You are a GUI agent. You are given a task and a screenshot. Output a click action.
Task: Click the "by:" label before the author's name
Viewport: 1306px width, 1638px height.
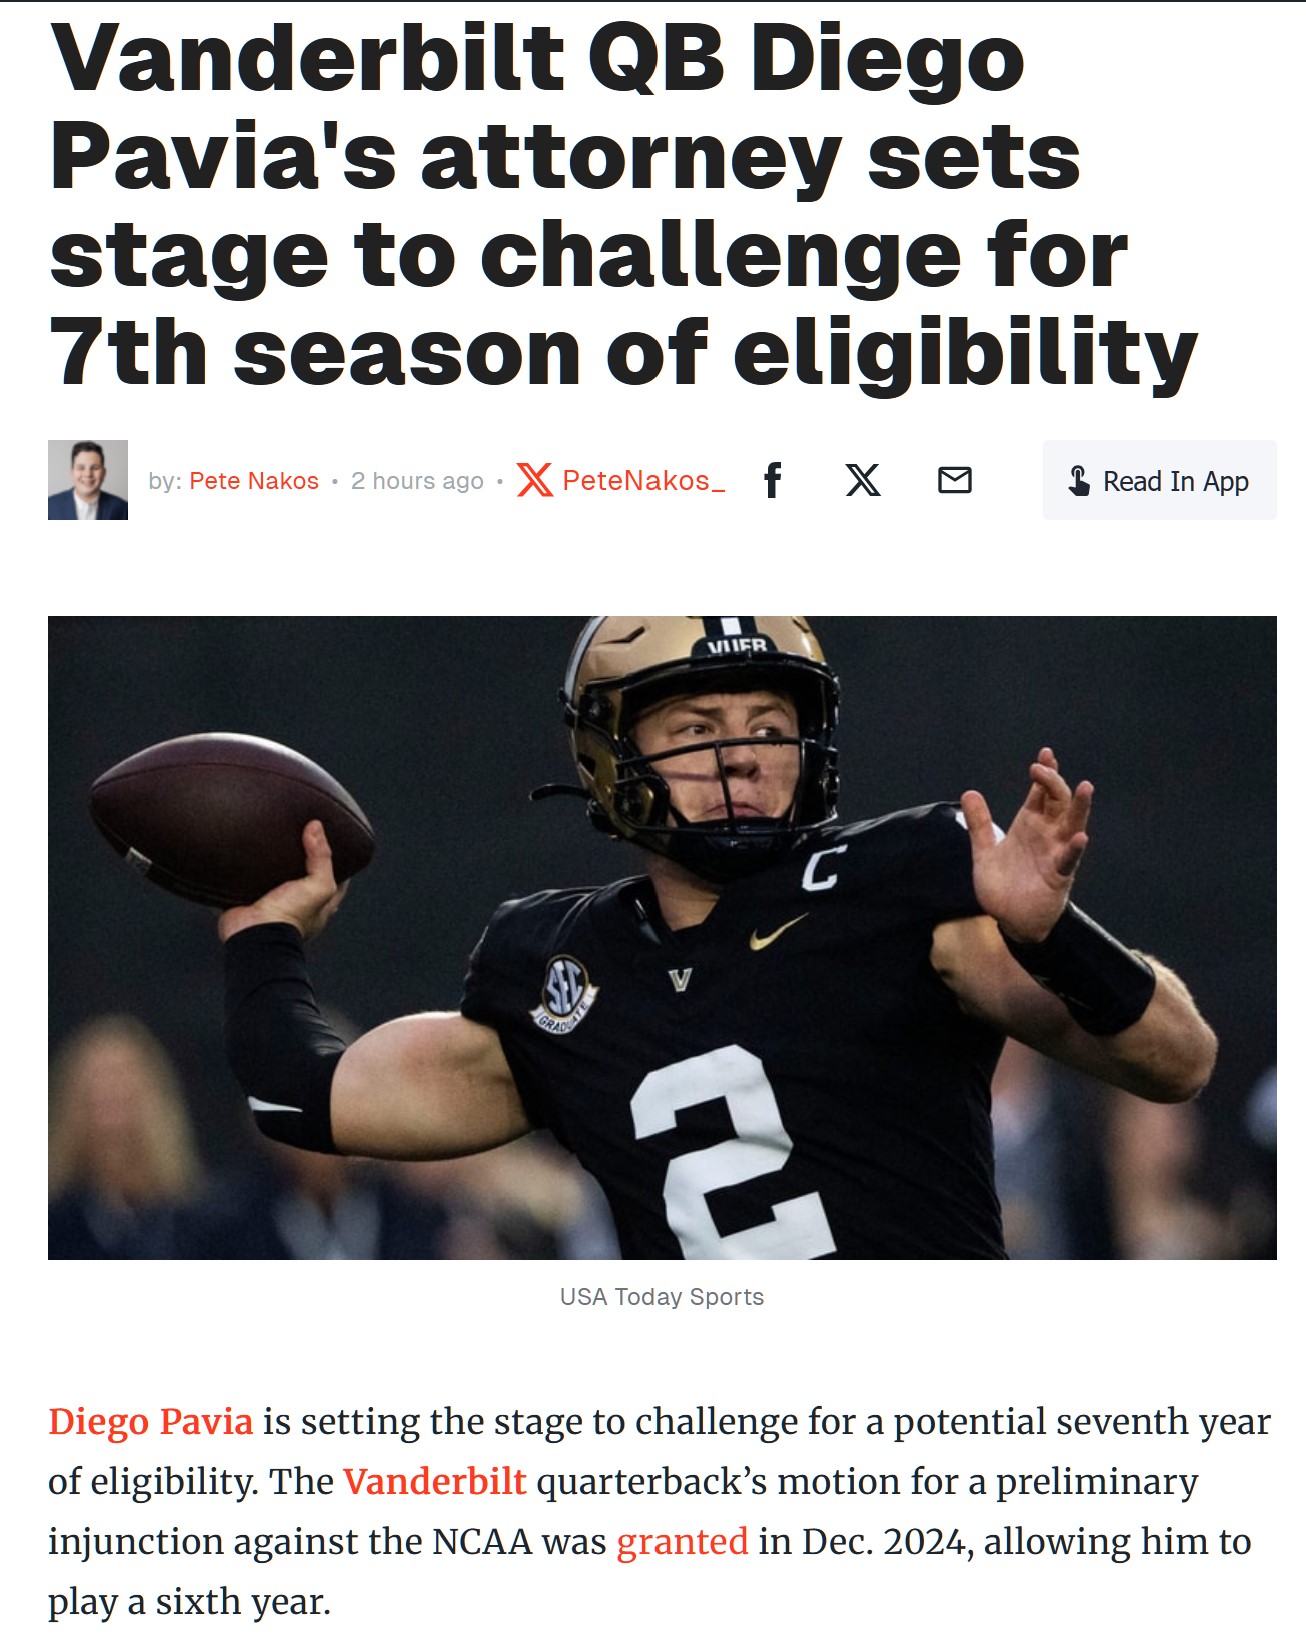pyautogui.click(x=165, y=481)
